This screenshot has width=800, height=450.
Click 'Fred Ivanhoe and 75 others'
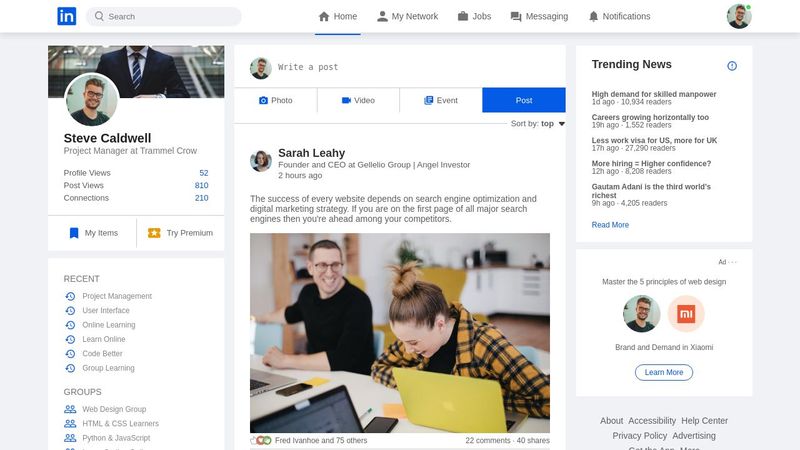pyautogui.click(x=321, y=440)
